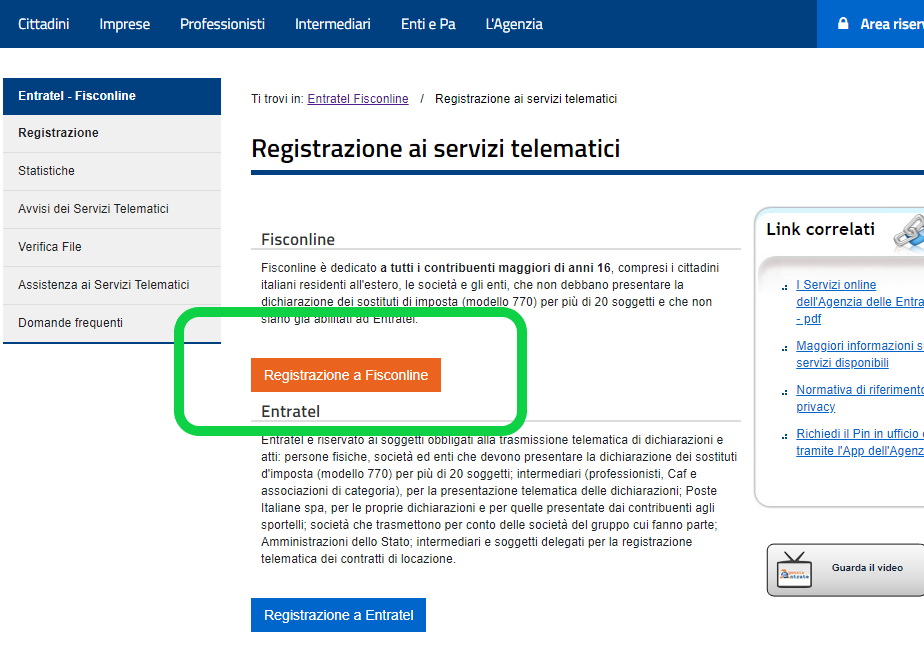924x651 pixels.
Task: Open the Imprese menu
Action: click(124, 24)
